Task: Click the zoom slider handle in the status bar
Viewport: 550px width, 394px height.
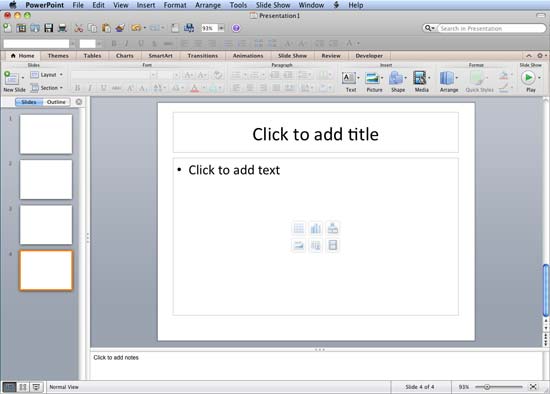Action: [x=487, y=387]
